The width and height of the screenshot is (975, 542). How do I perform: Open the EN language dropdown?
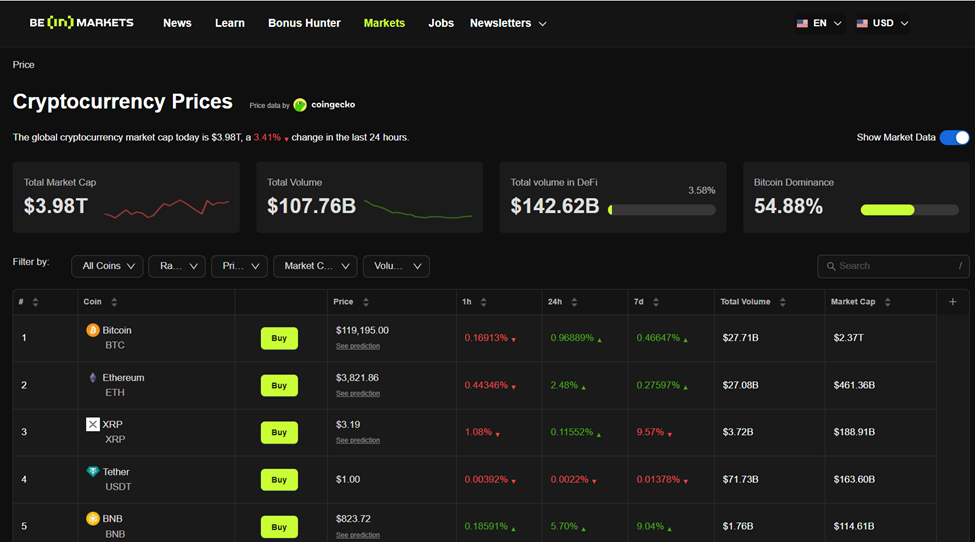click(x=820, y=23)
